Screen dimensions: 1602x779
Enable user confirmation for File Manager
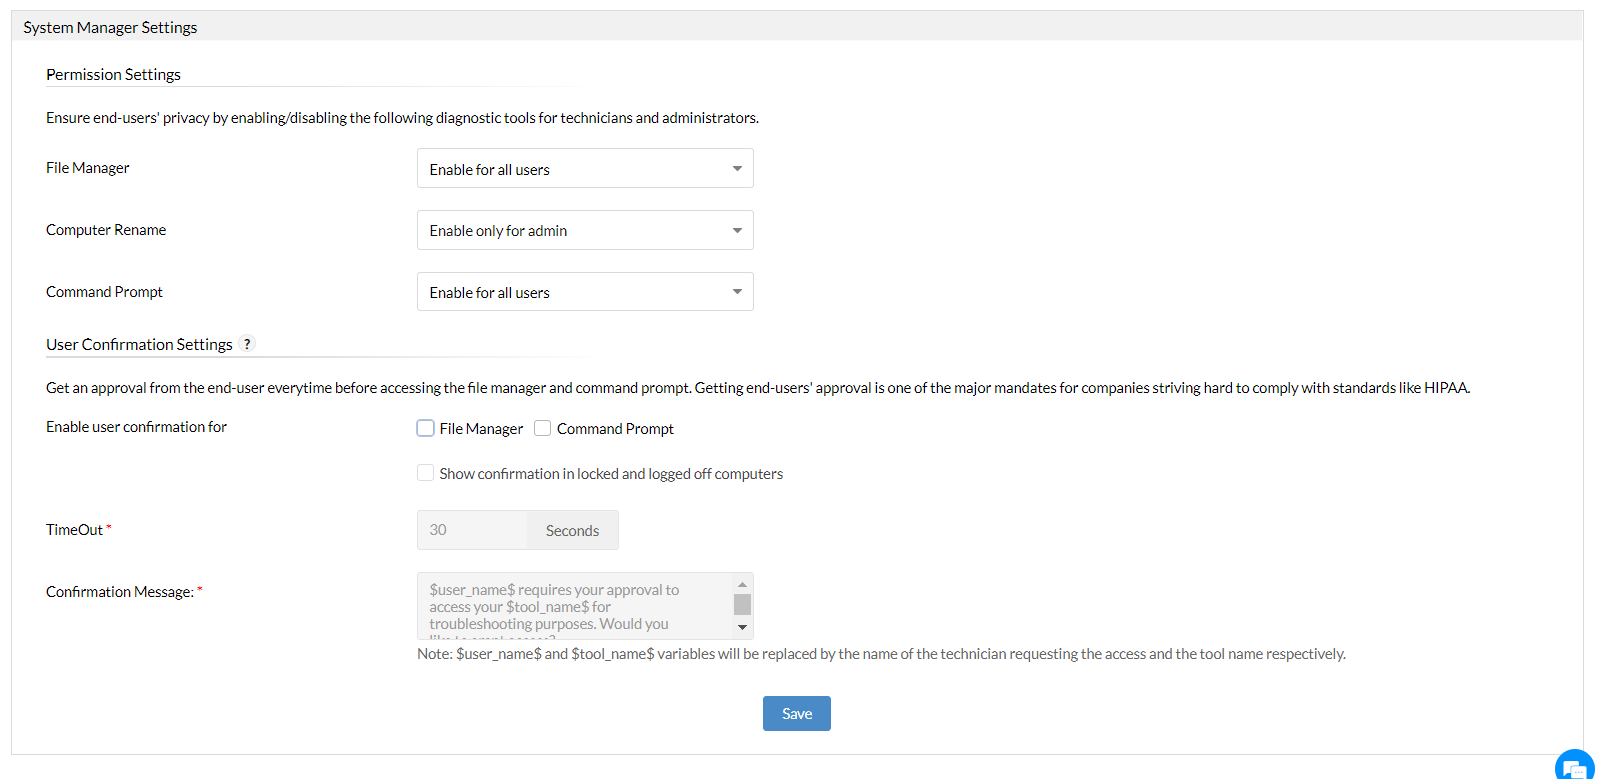click(x=426, y=429)
